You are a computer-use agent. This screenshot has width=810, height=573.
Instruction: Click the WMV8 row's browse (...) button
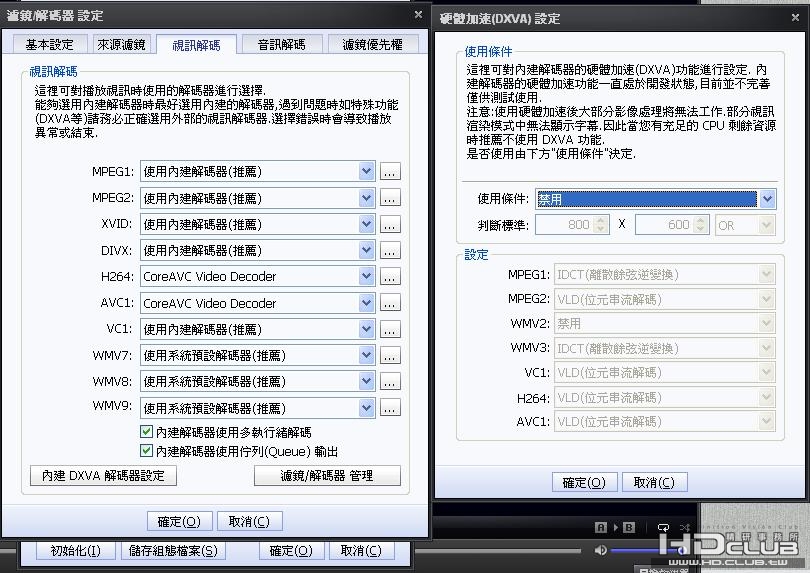coord(390,381)
